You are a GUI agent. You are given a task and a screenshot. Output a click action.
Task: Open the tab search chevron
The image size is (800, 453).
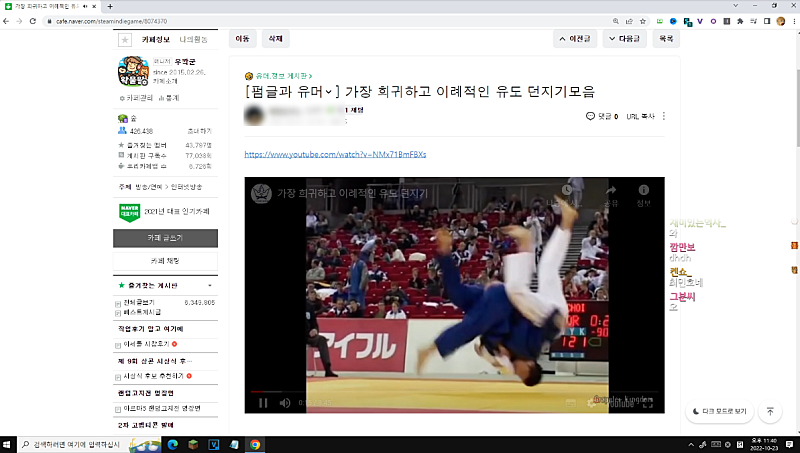point(736,6)
